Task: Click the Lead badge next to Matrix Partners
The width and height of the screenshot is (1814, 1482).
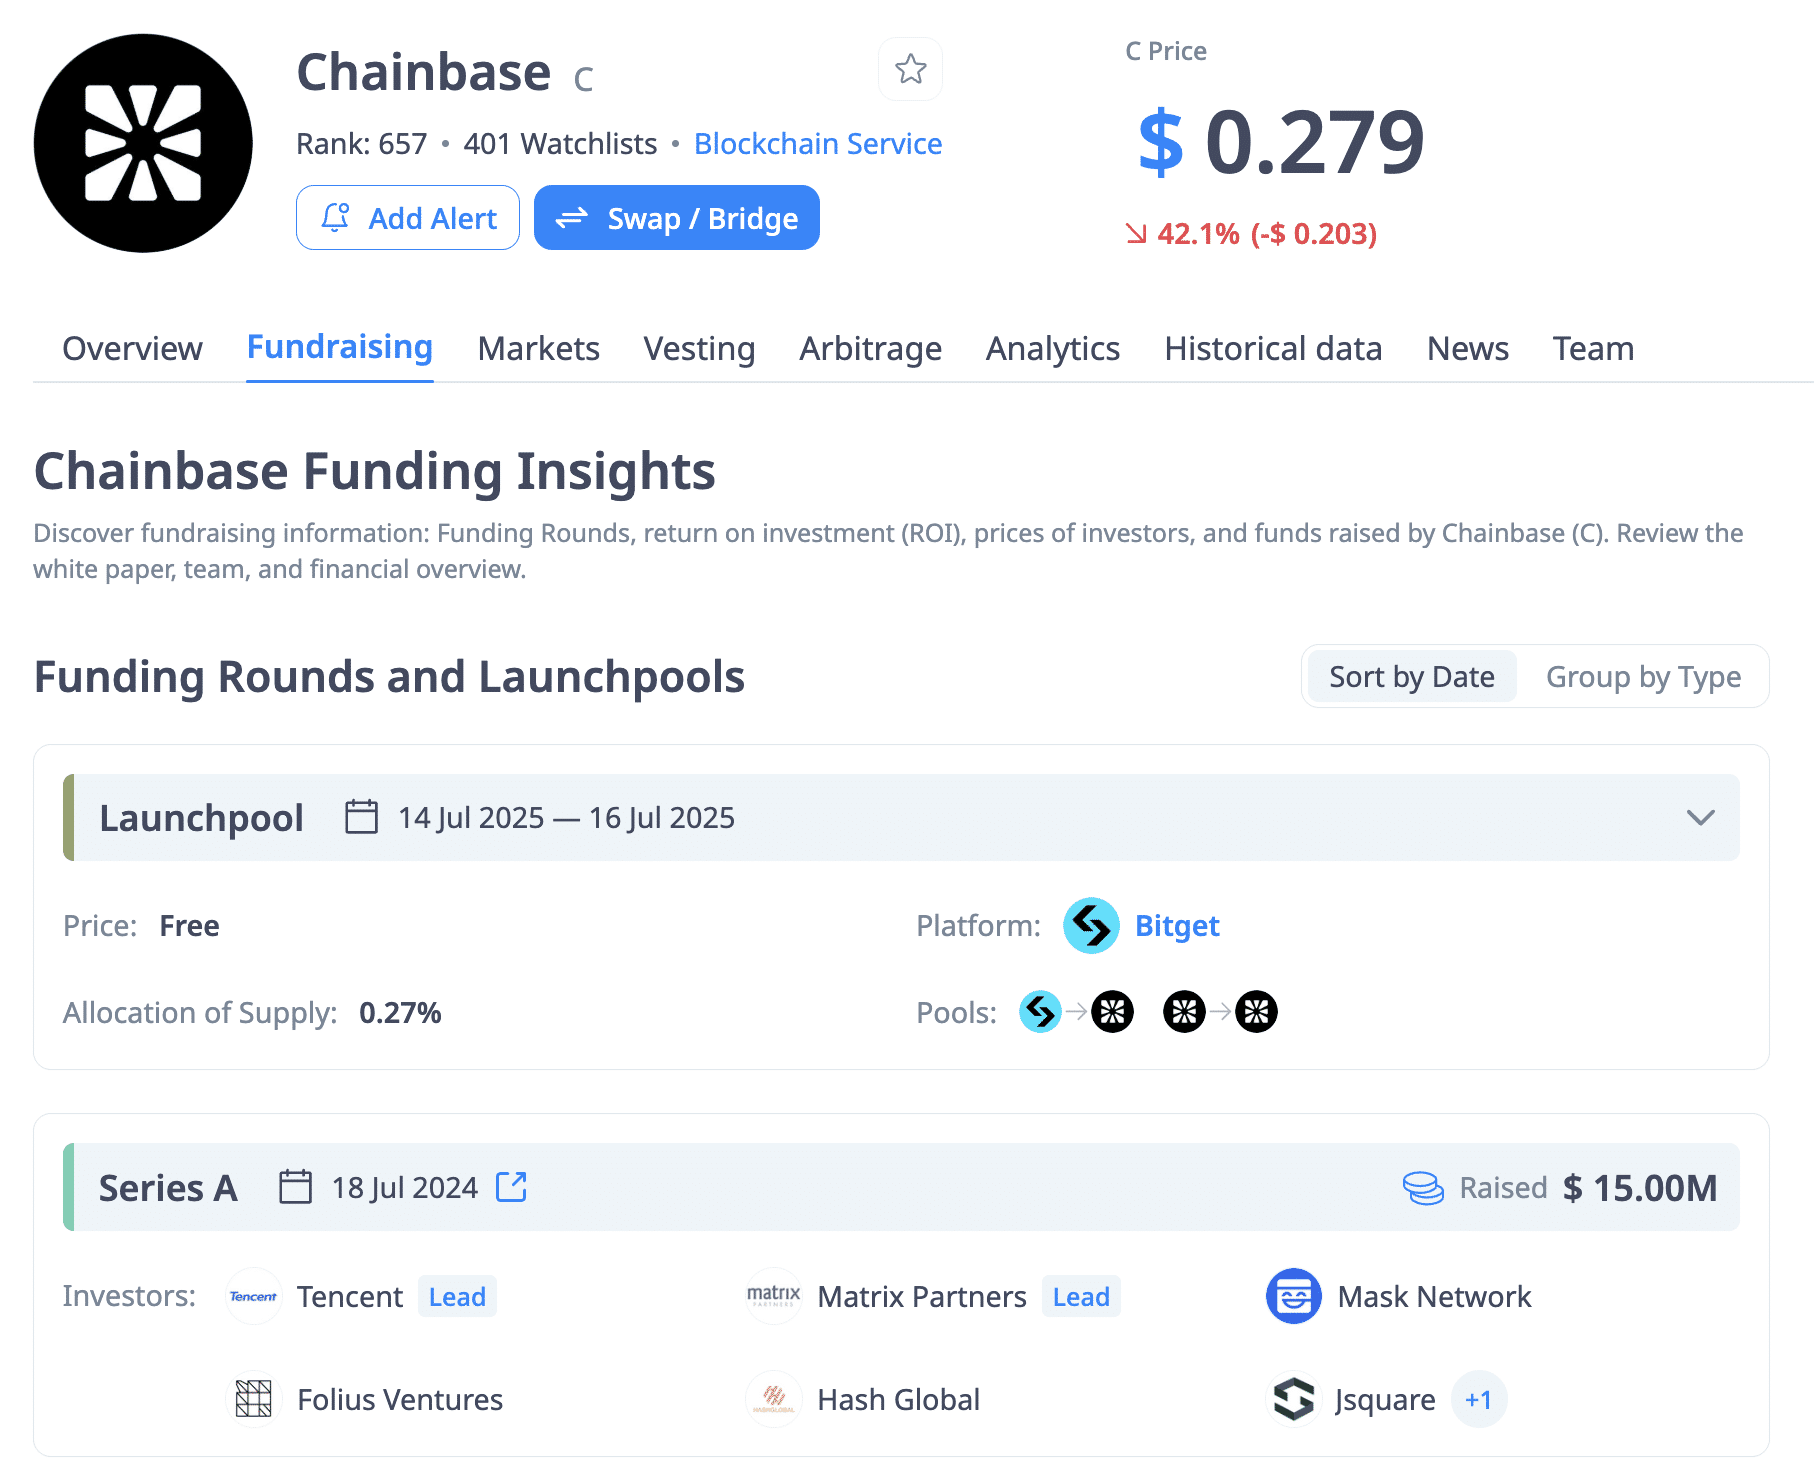Action: pyautogui.click(x=1081, y=1297)
